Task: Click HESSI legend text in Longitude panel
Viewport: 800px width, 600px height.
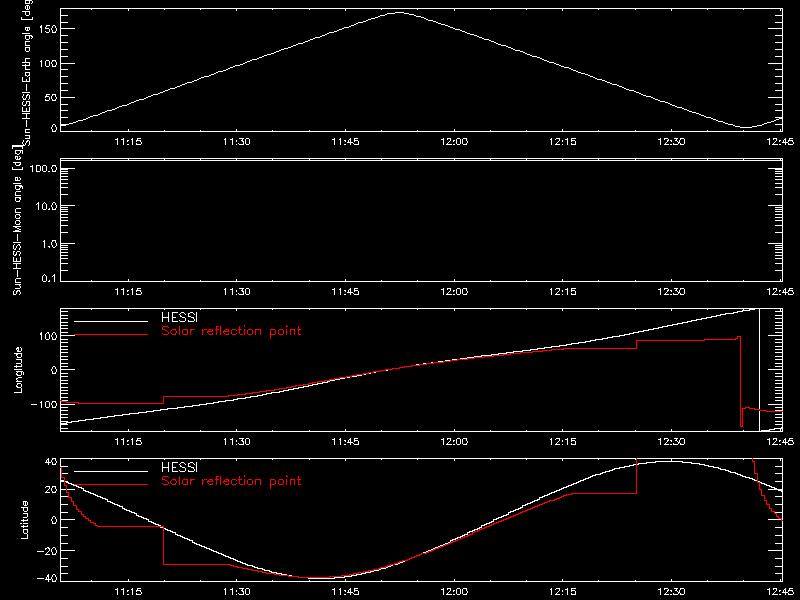Action: coord(179,317)
